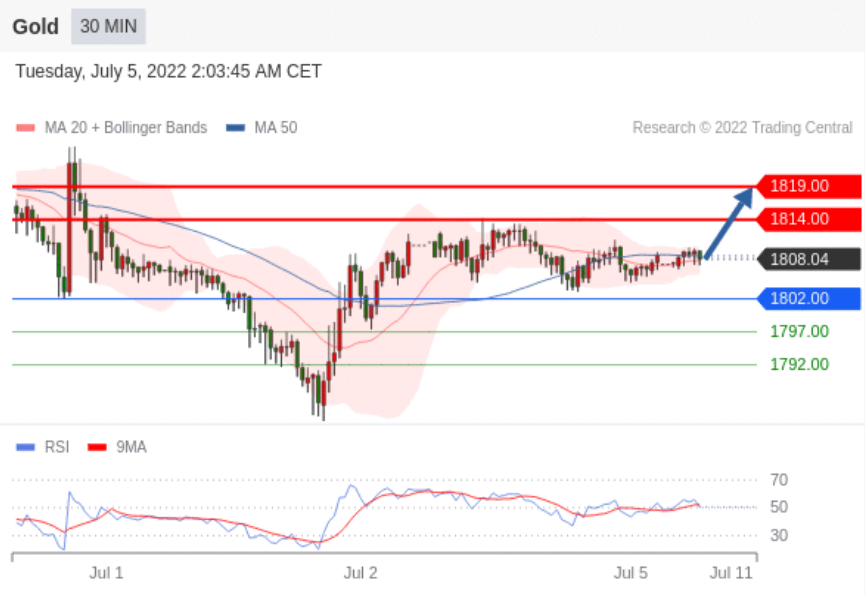
Task: Click the RSI blue legend swatch
Action: coord(25,447)
